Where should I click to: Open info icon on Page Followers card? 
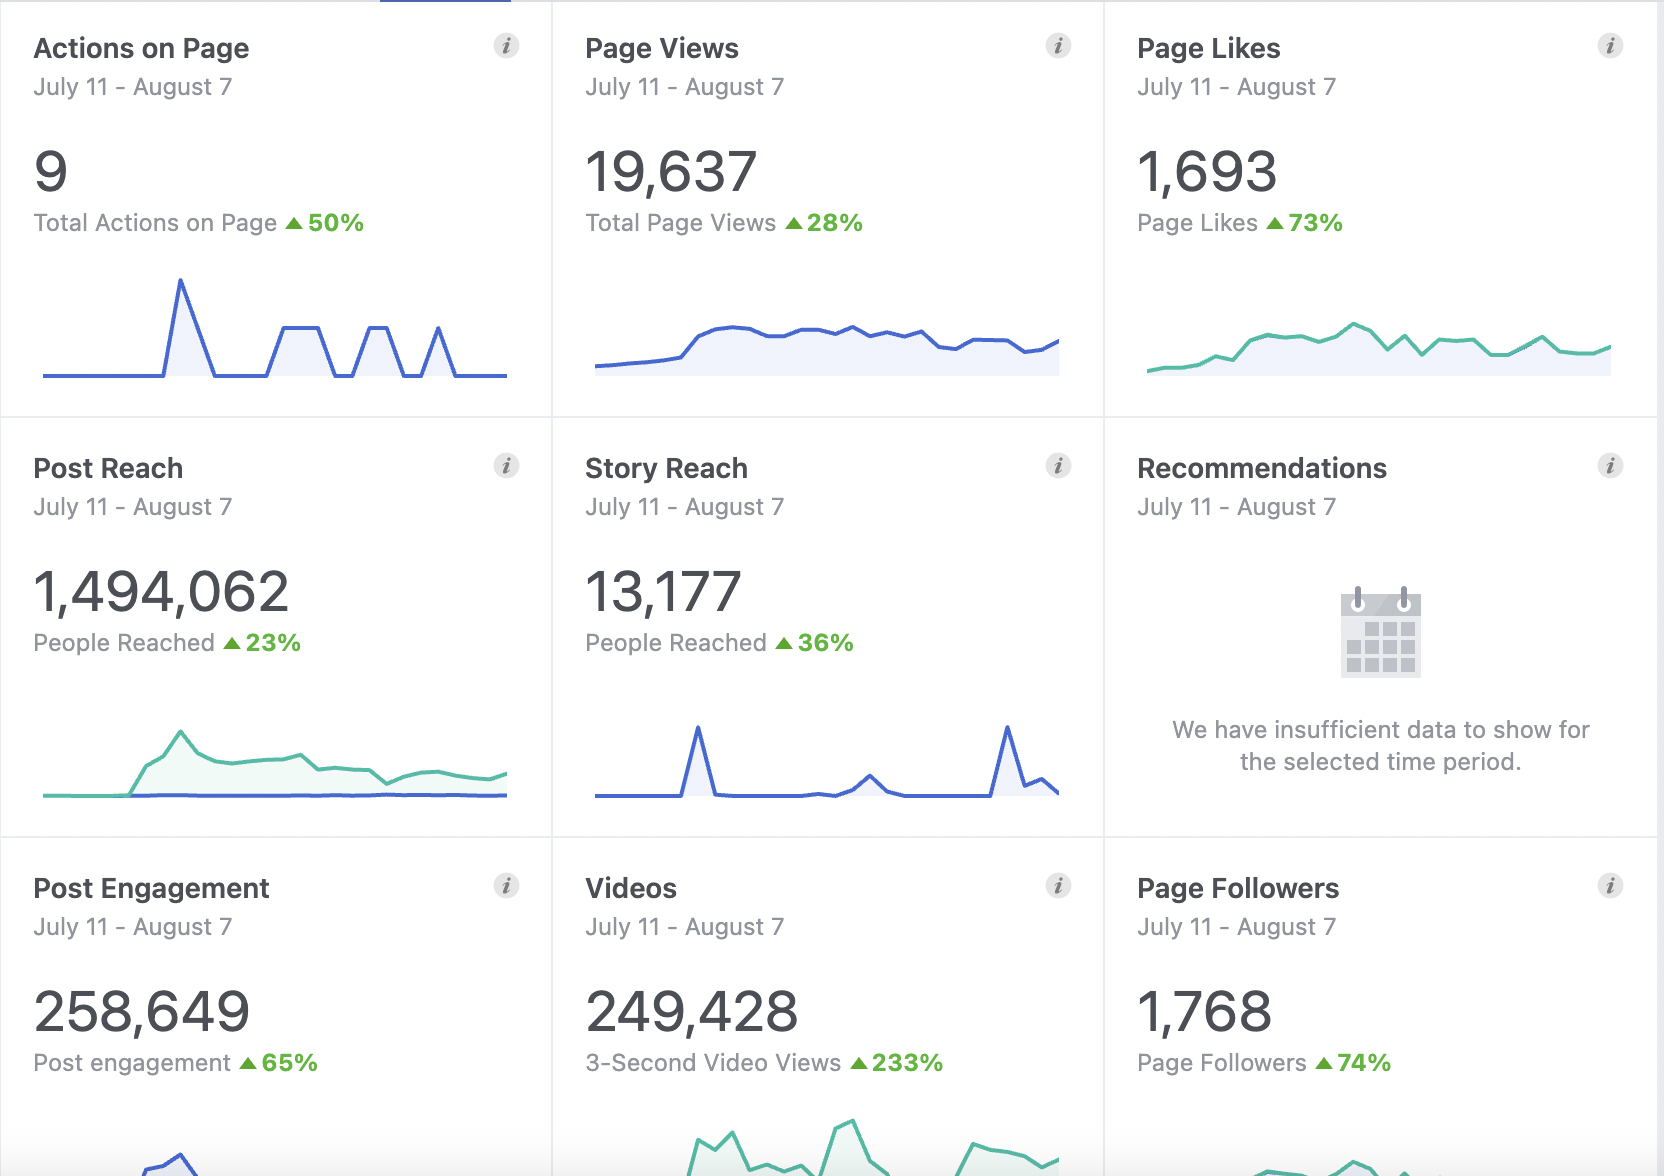point(1611,886)
